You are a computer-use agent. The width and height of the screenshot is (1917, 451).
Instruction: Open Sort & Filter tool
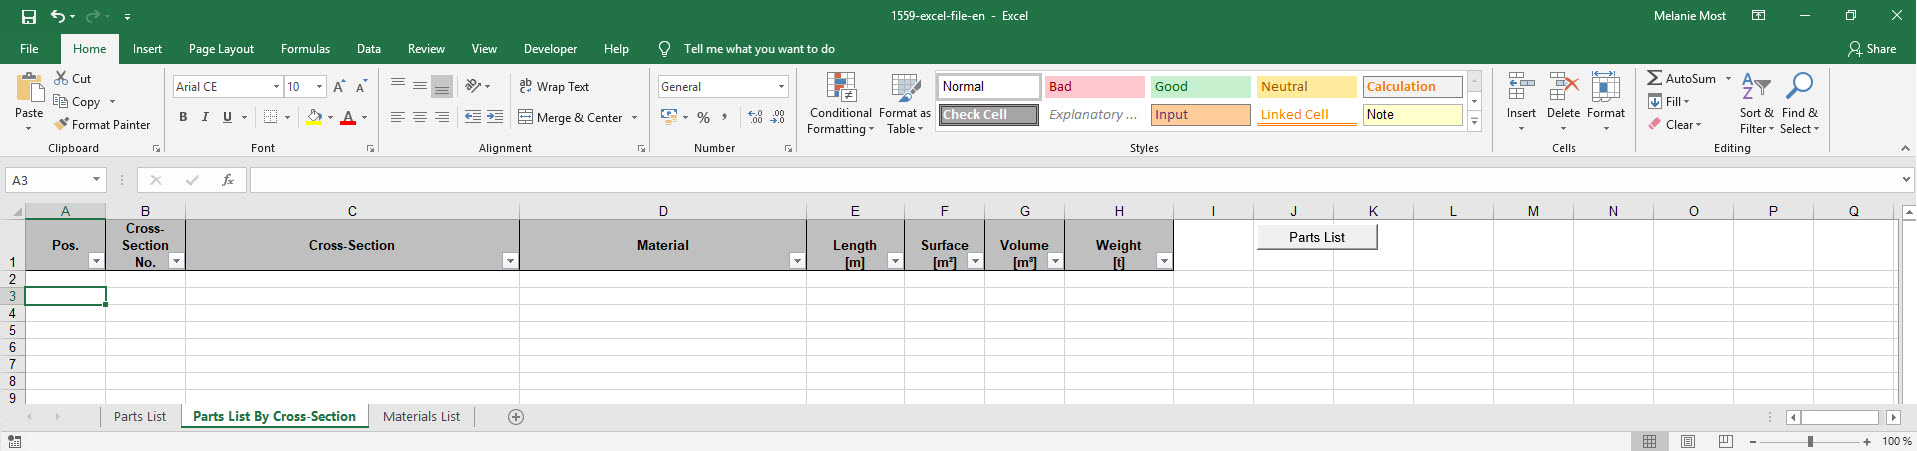(1756, 103)
